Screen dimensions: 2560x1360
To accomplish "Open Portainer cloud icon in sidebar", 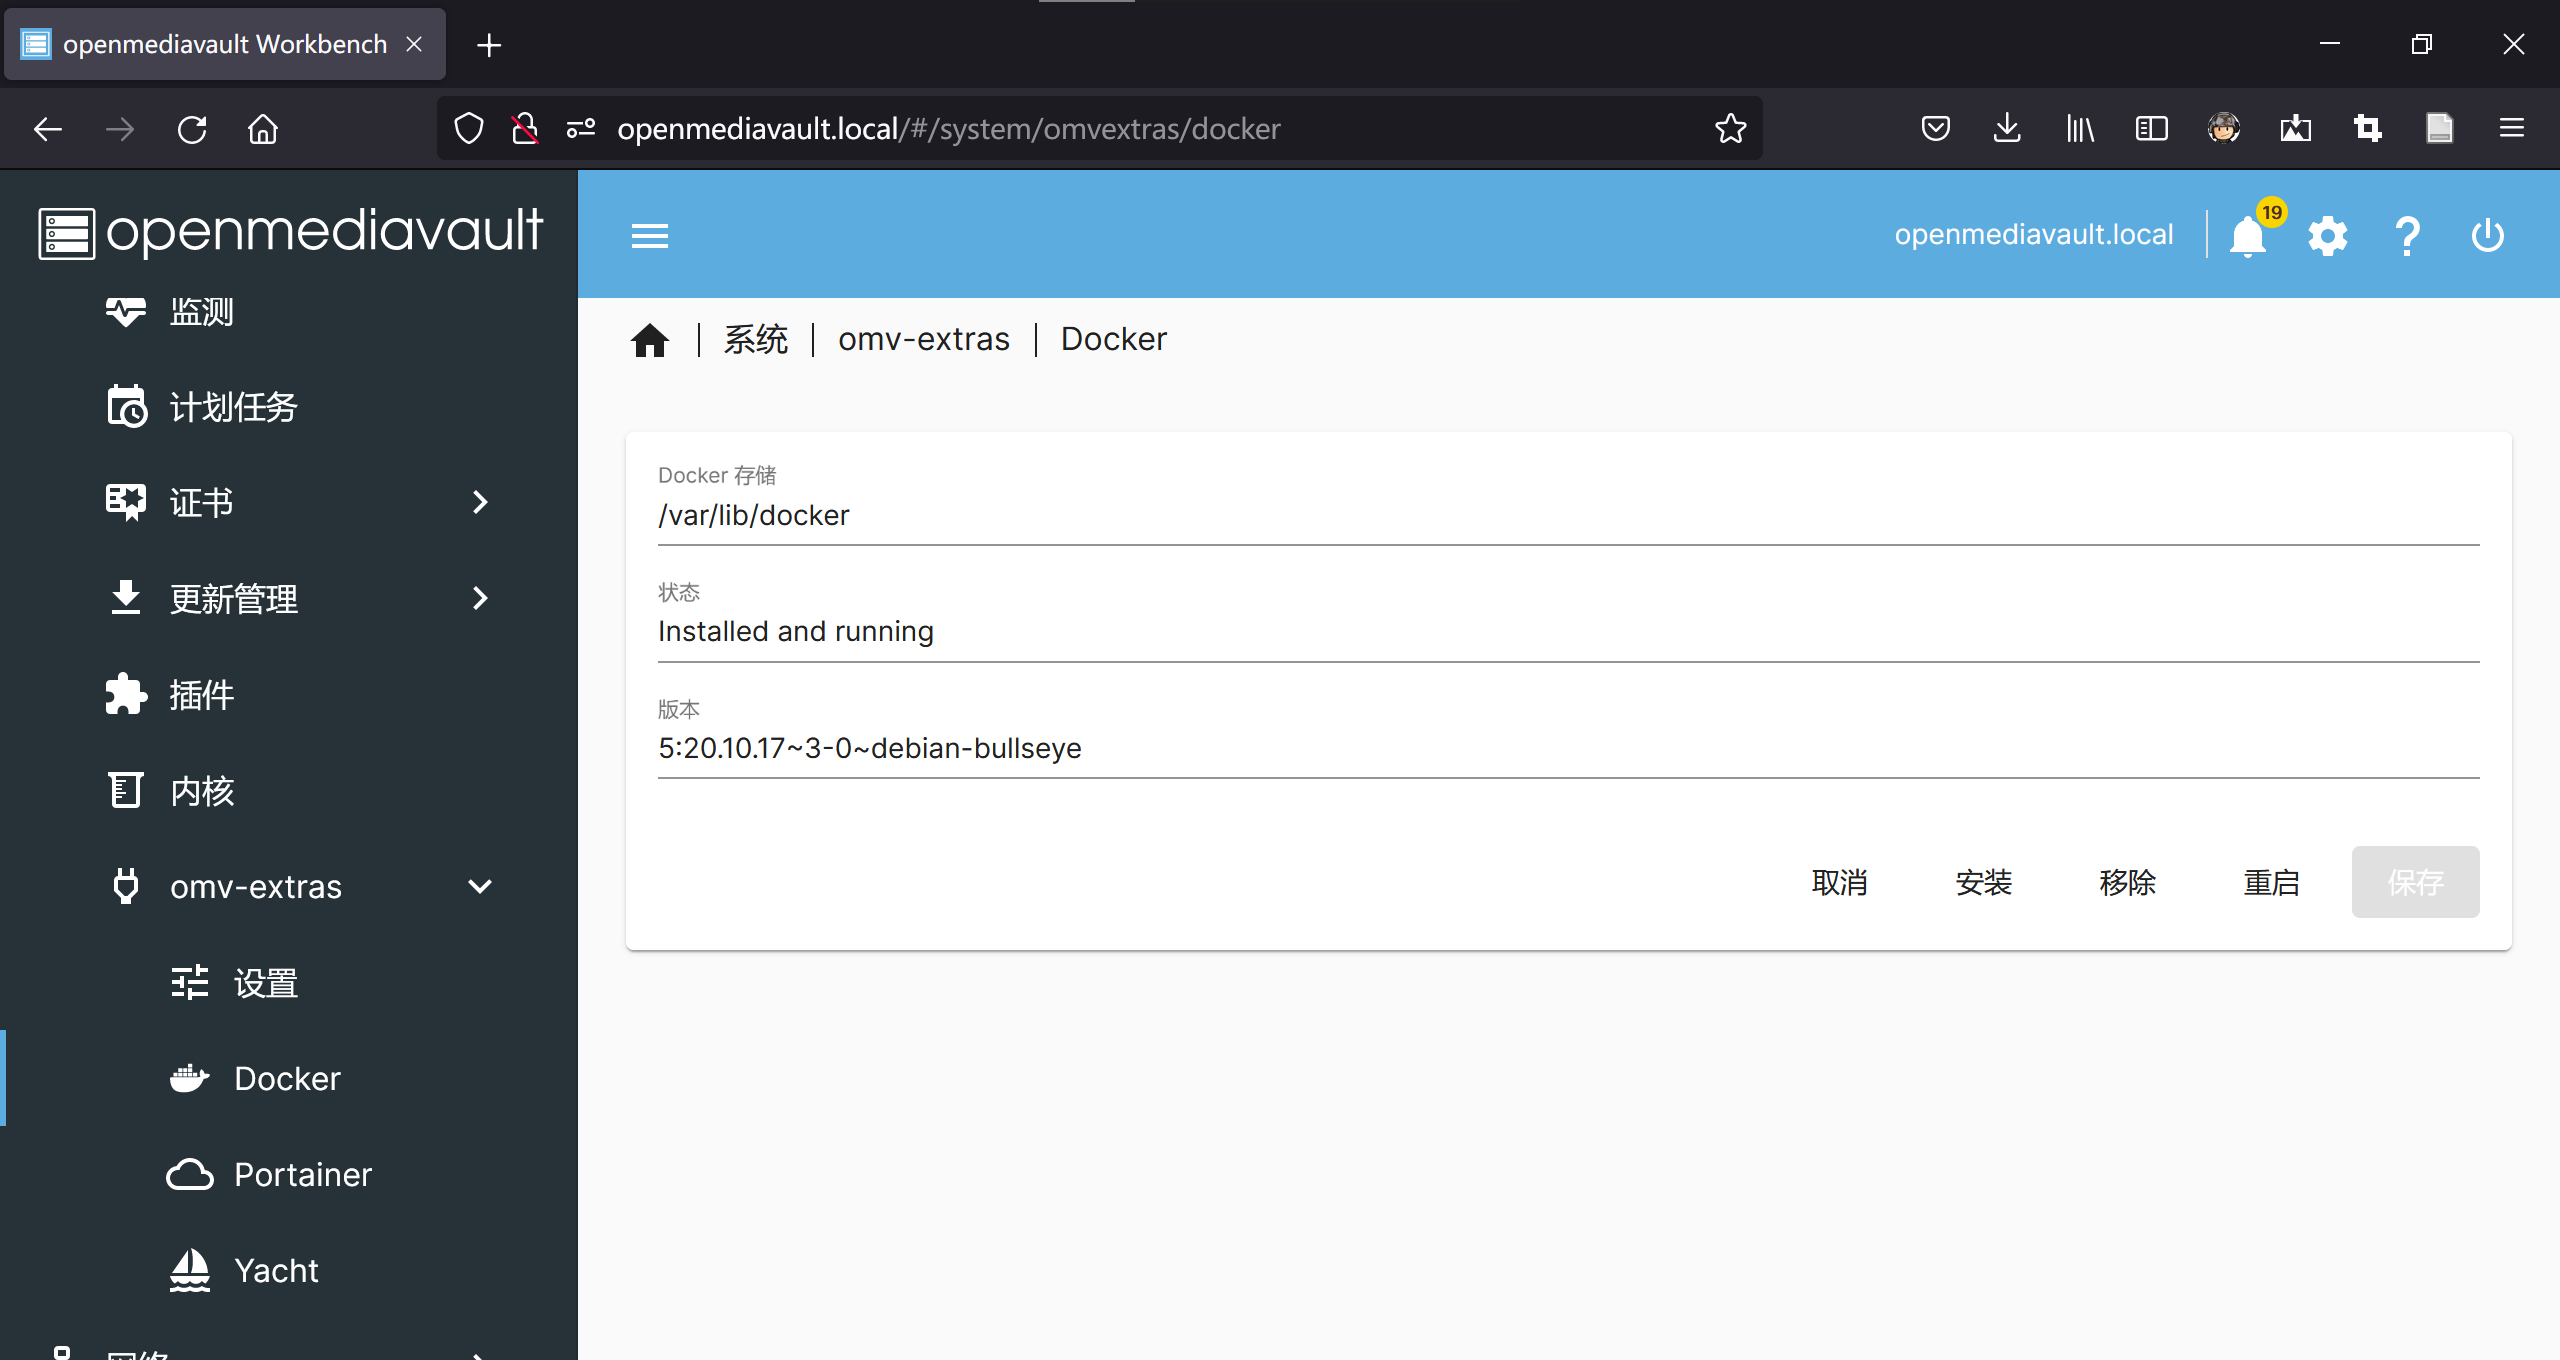I will 190,1174.
